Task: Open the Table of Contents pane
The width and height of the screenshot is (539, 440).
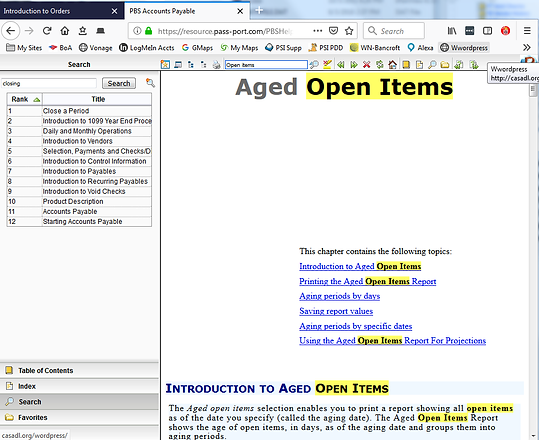Action: point(79,370)
